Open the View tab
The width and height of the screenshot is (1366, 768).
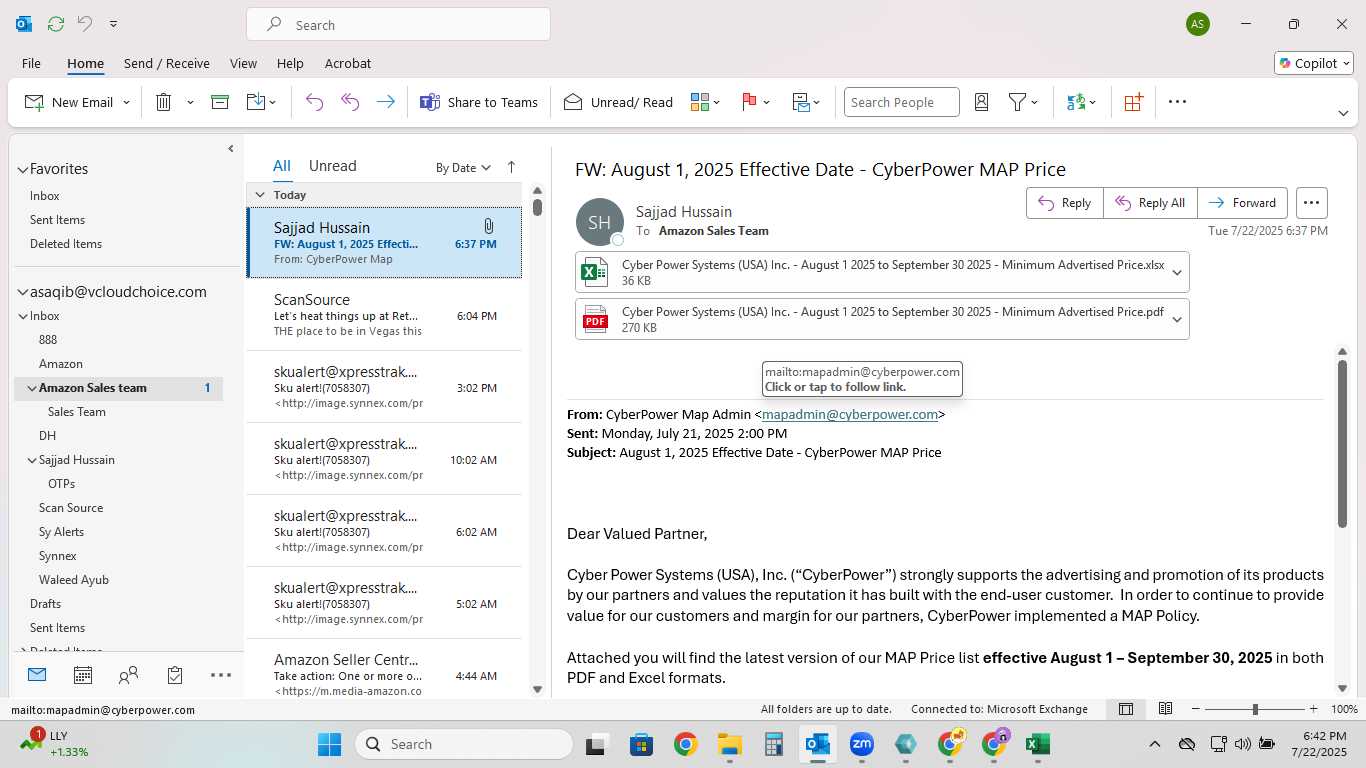click(x=243, y=63)
